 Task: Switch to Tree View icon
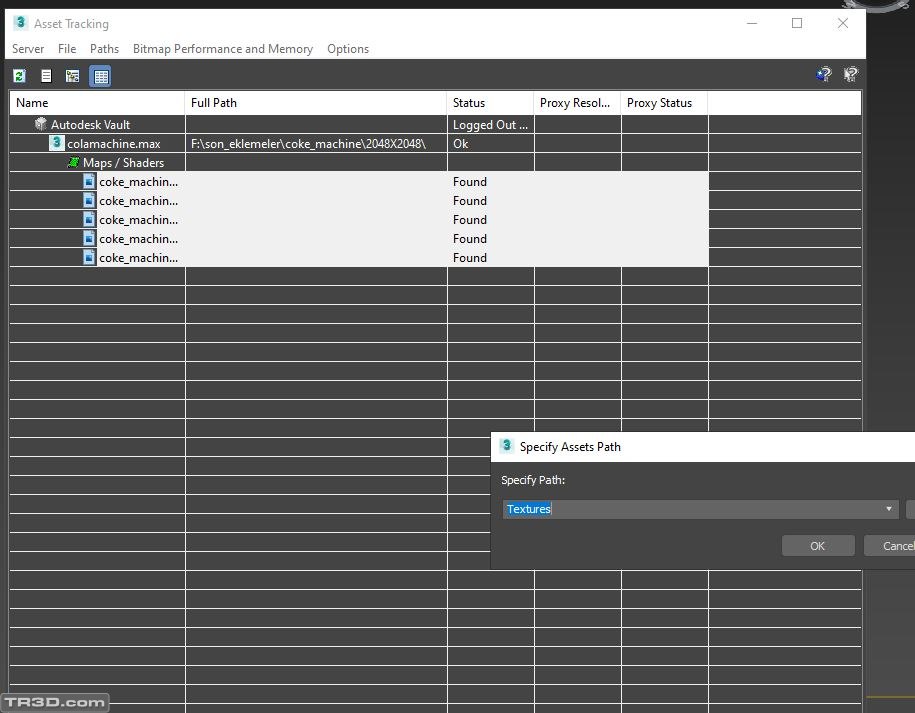(72, 76)
